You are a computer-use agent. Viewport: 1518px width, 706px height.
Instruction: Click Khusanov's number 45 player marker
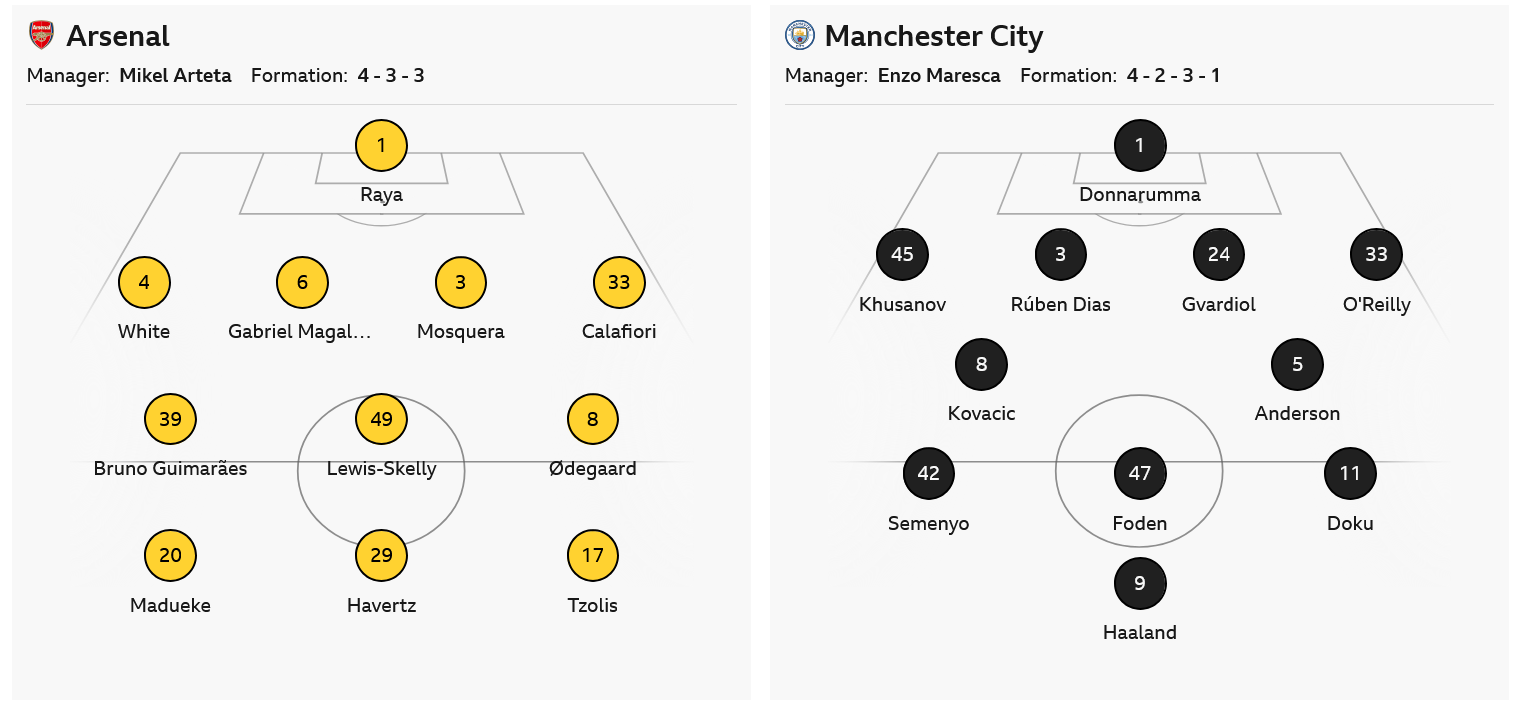[x=902, y=255]
